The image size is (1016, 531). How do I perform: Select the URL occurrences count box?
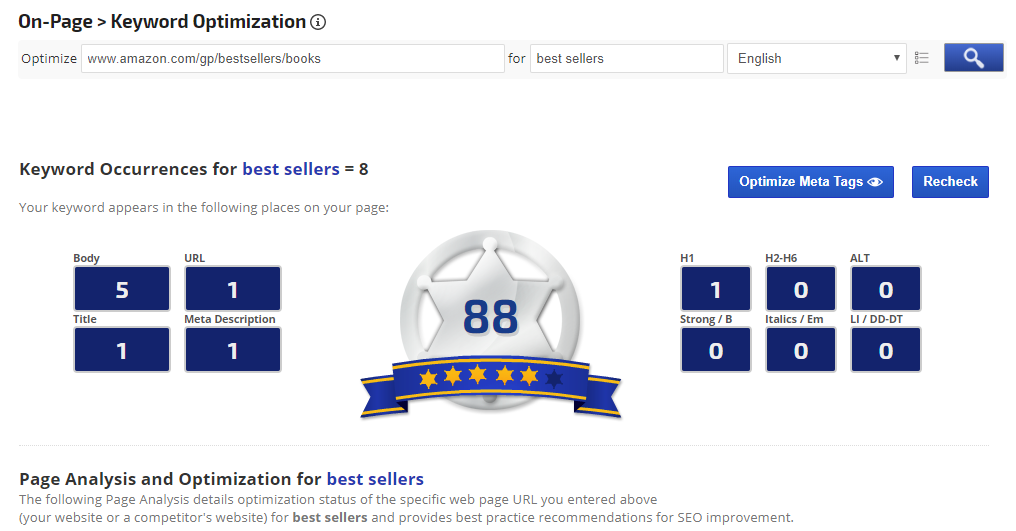(232, 289)
